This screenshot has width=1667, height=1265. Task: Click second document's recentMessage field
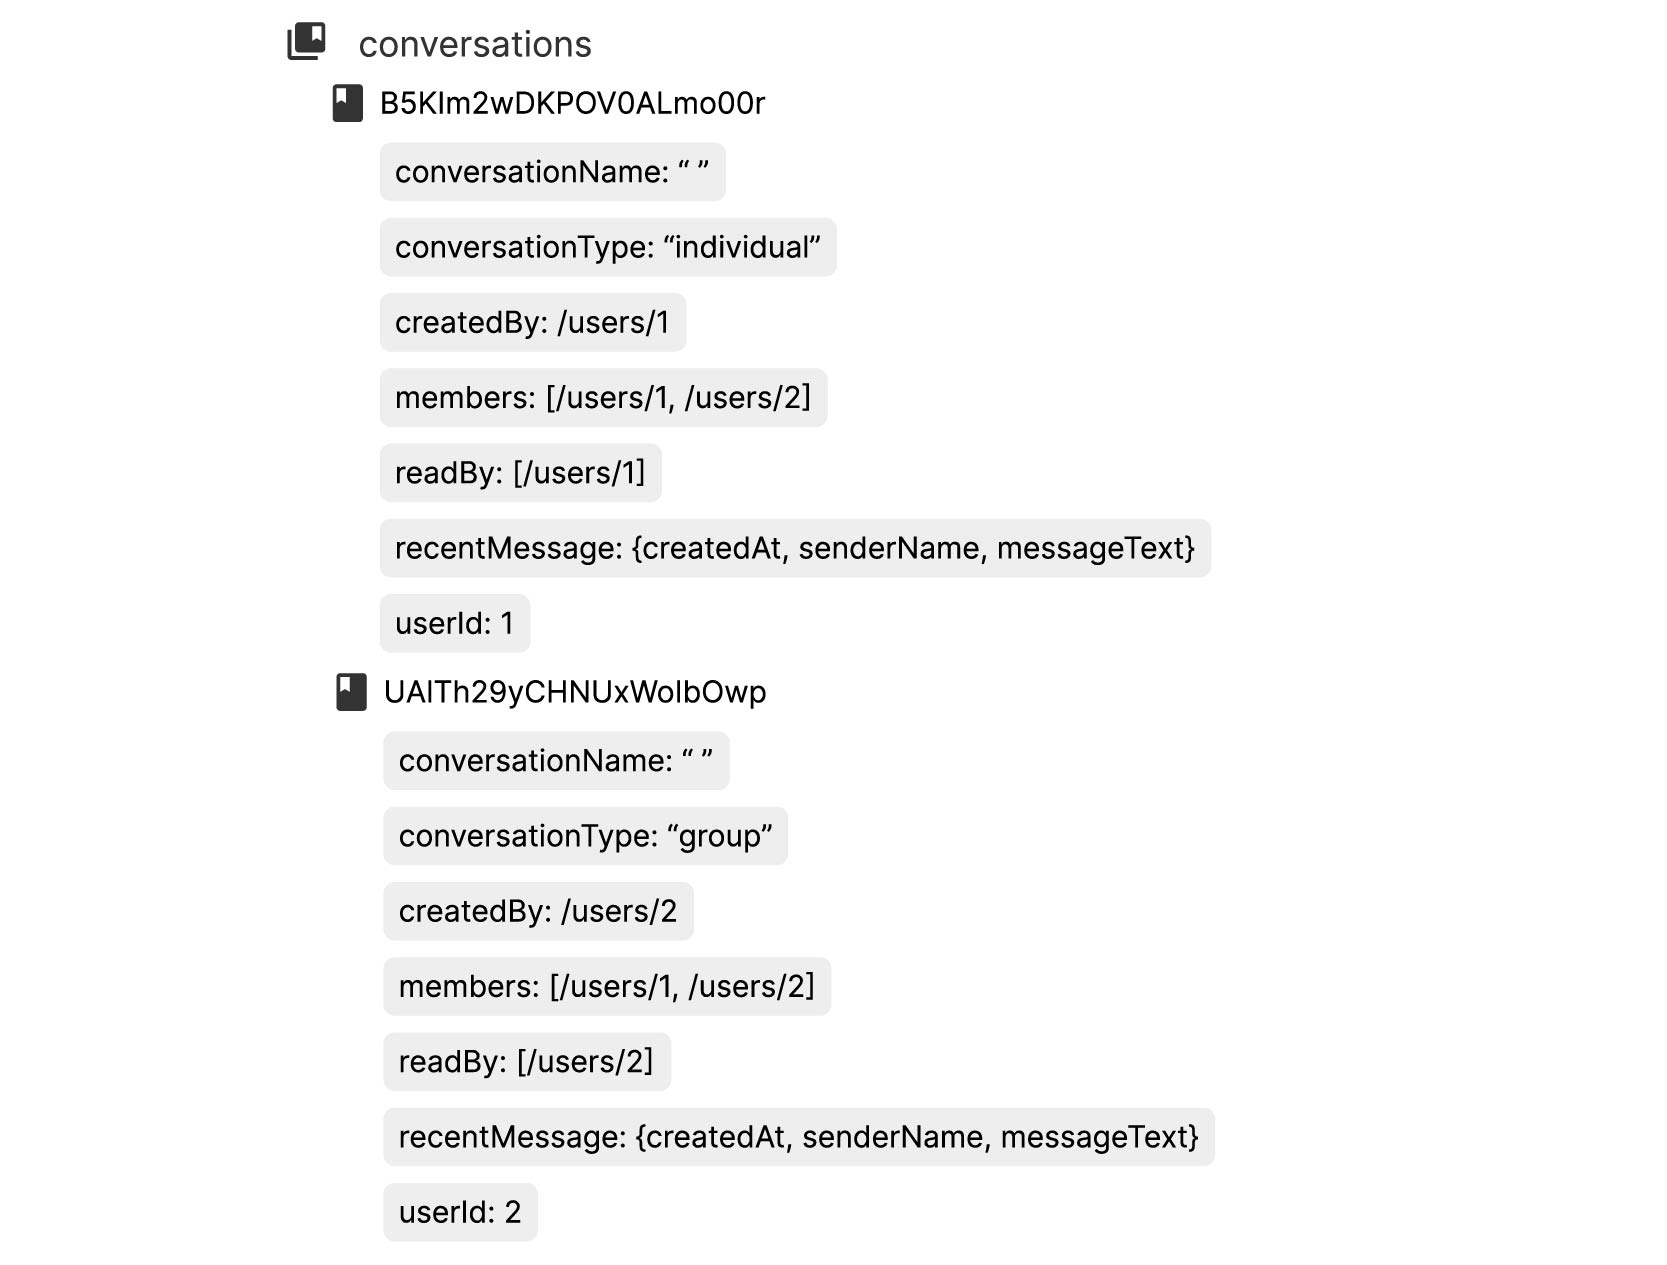point(799,1137)
